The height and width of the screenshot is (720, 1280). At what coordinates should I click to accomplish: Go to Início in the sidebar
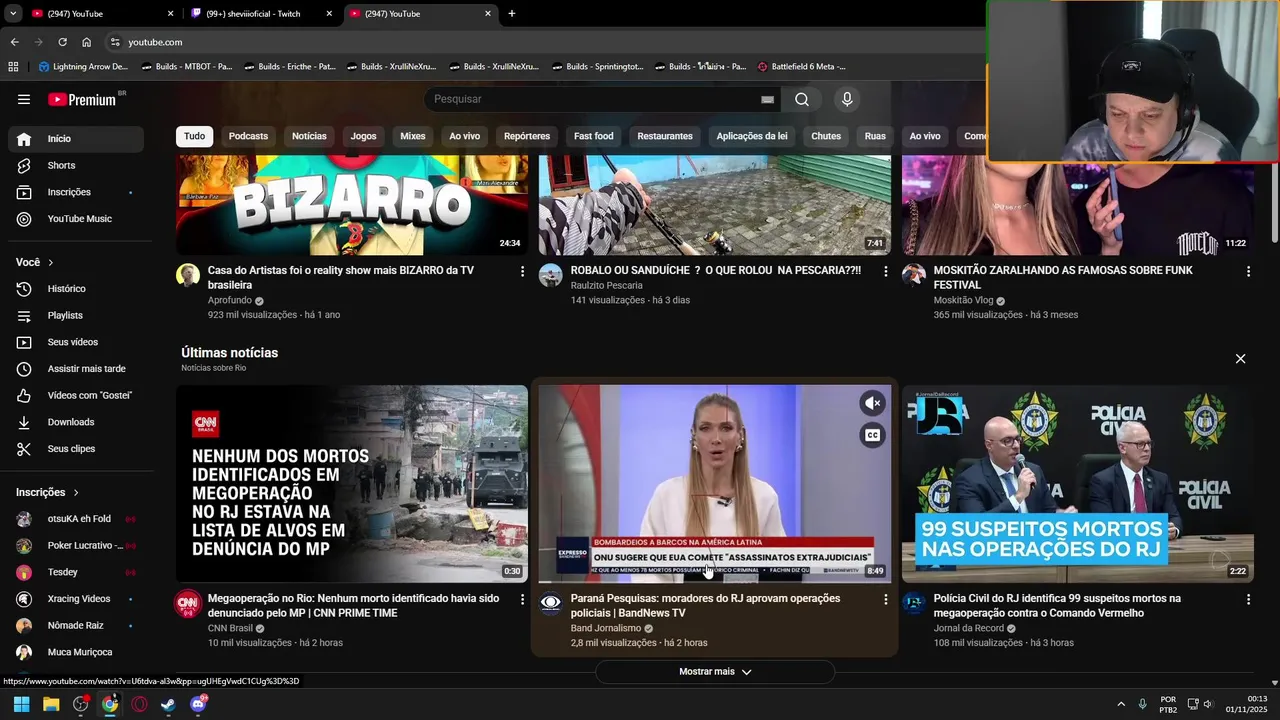tap(76, 139)
